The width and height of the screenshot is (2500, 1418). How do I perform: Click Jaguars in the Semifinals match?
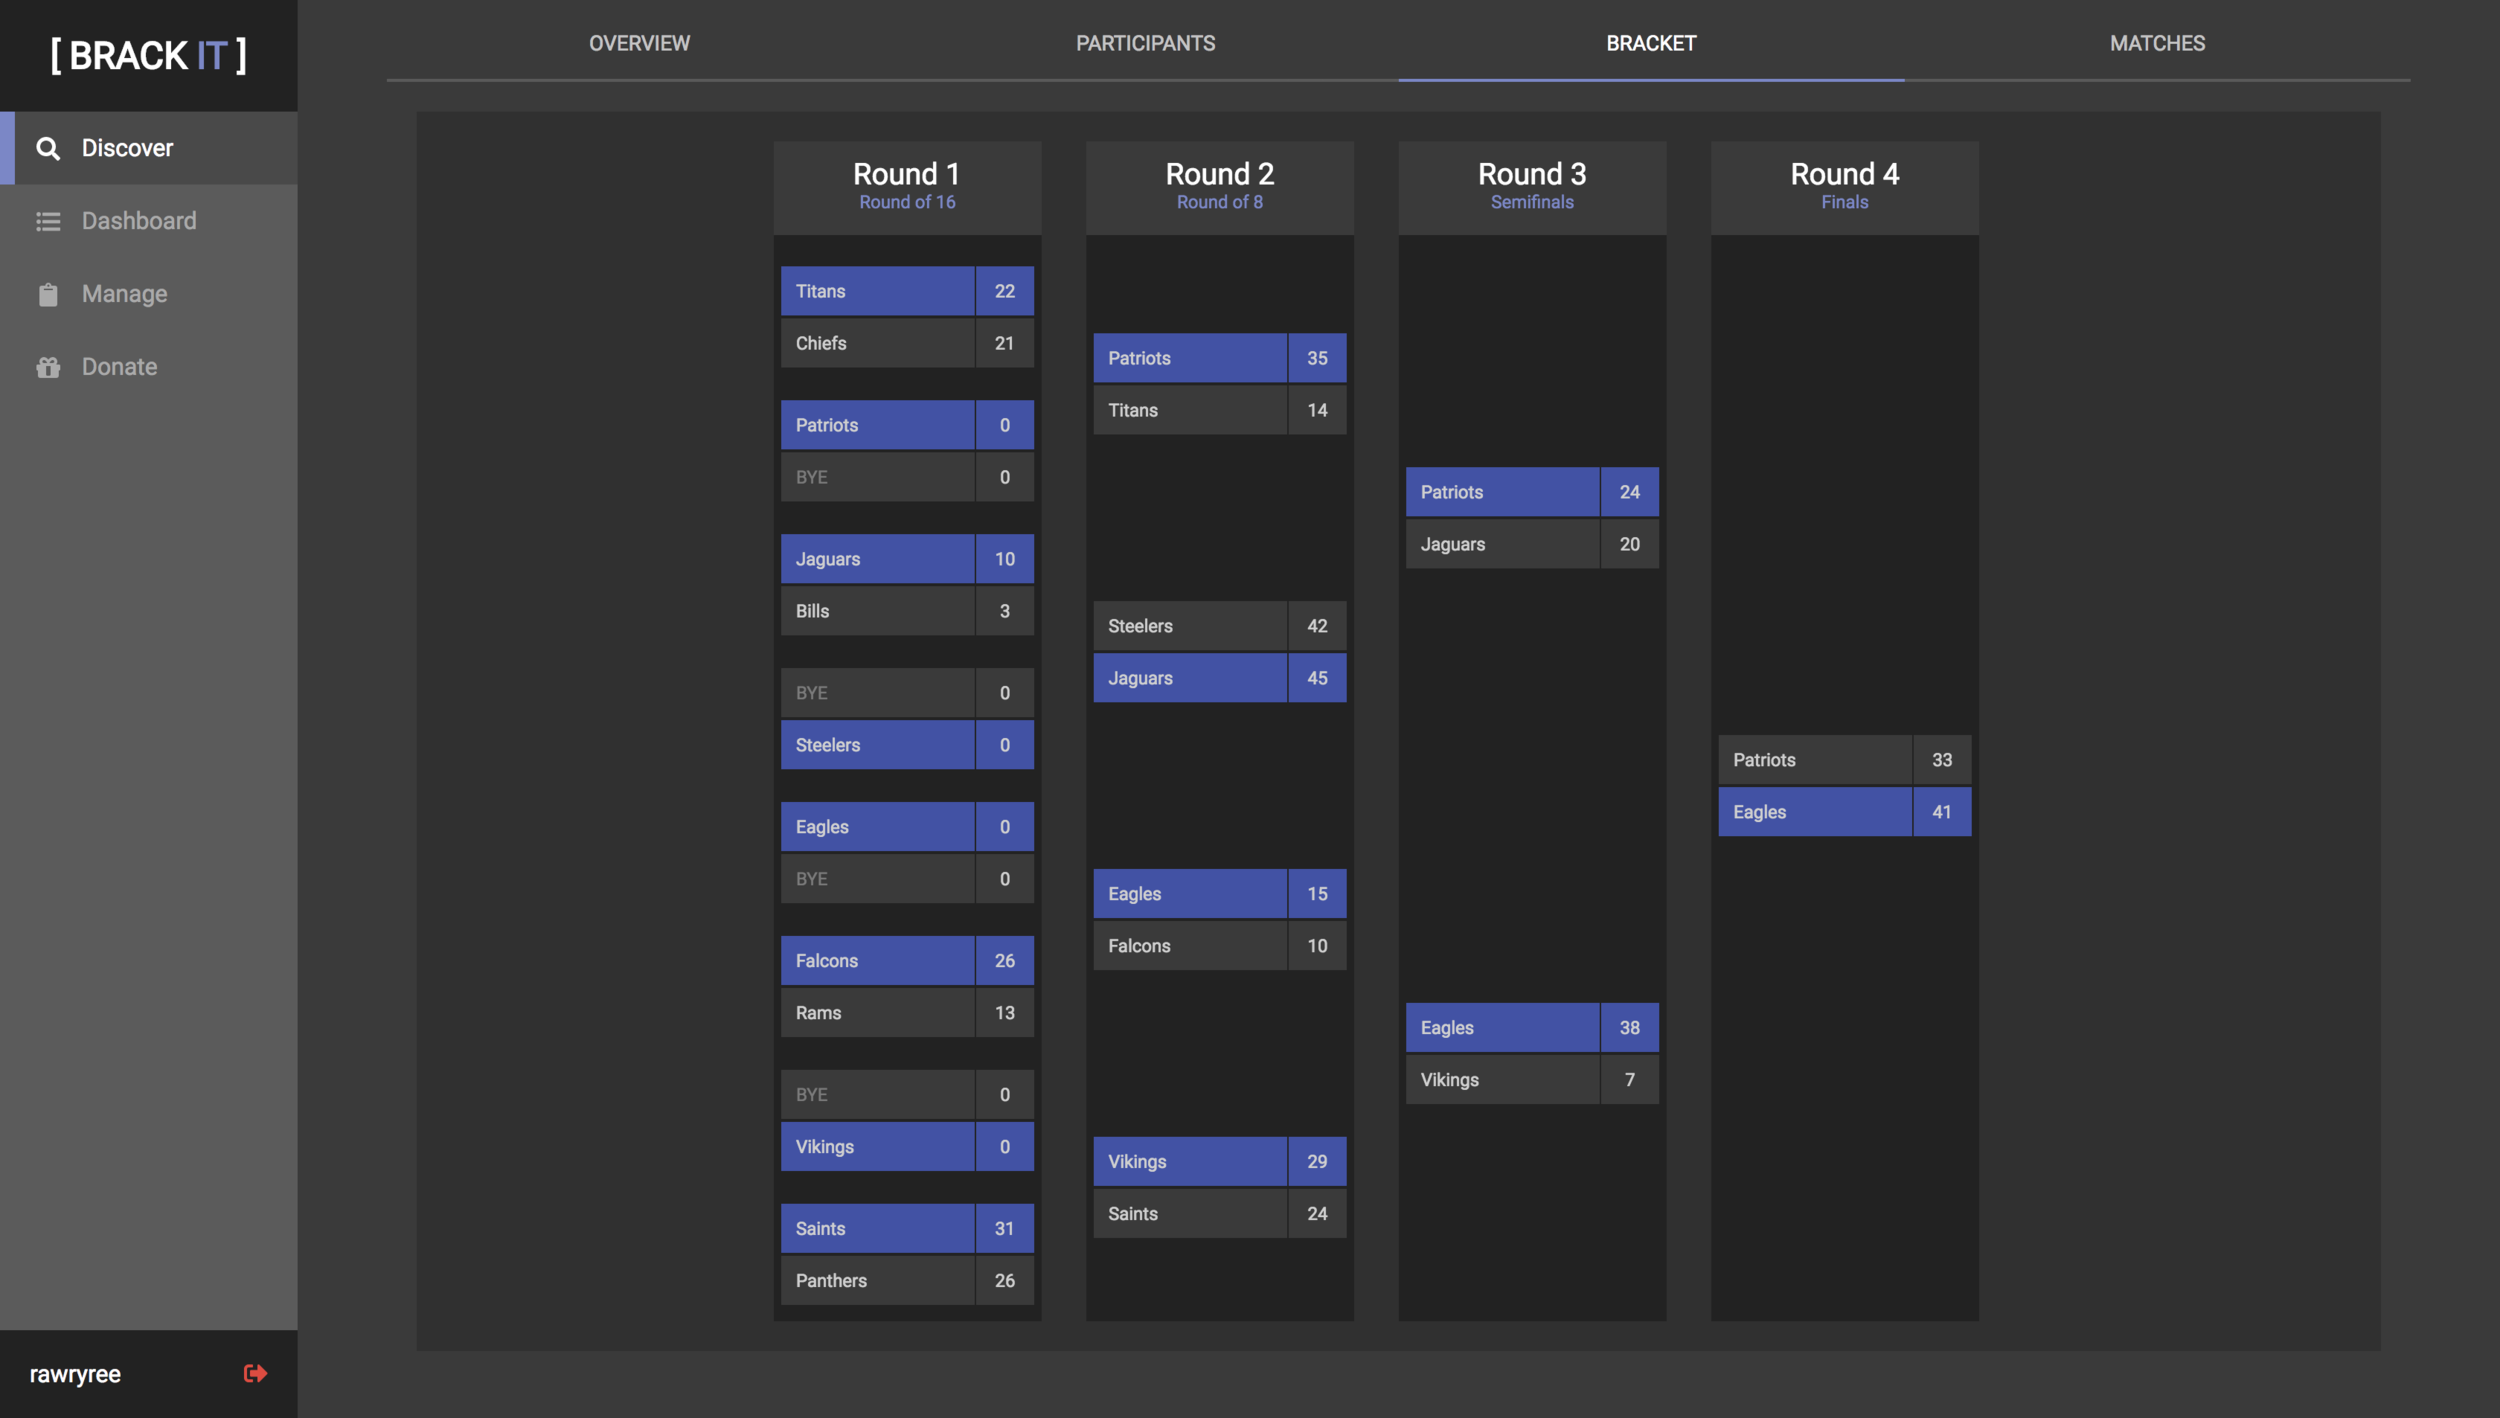pyautogui.click(x=1501, y=544)
